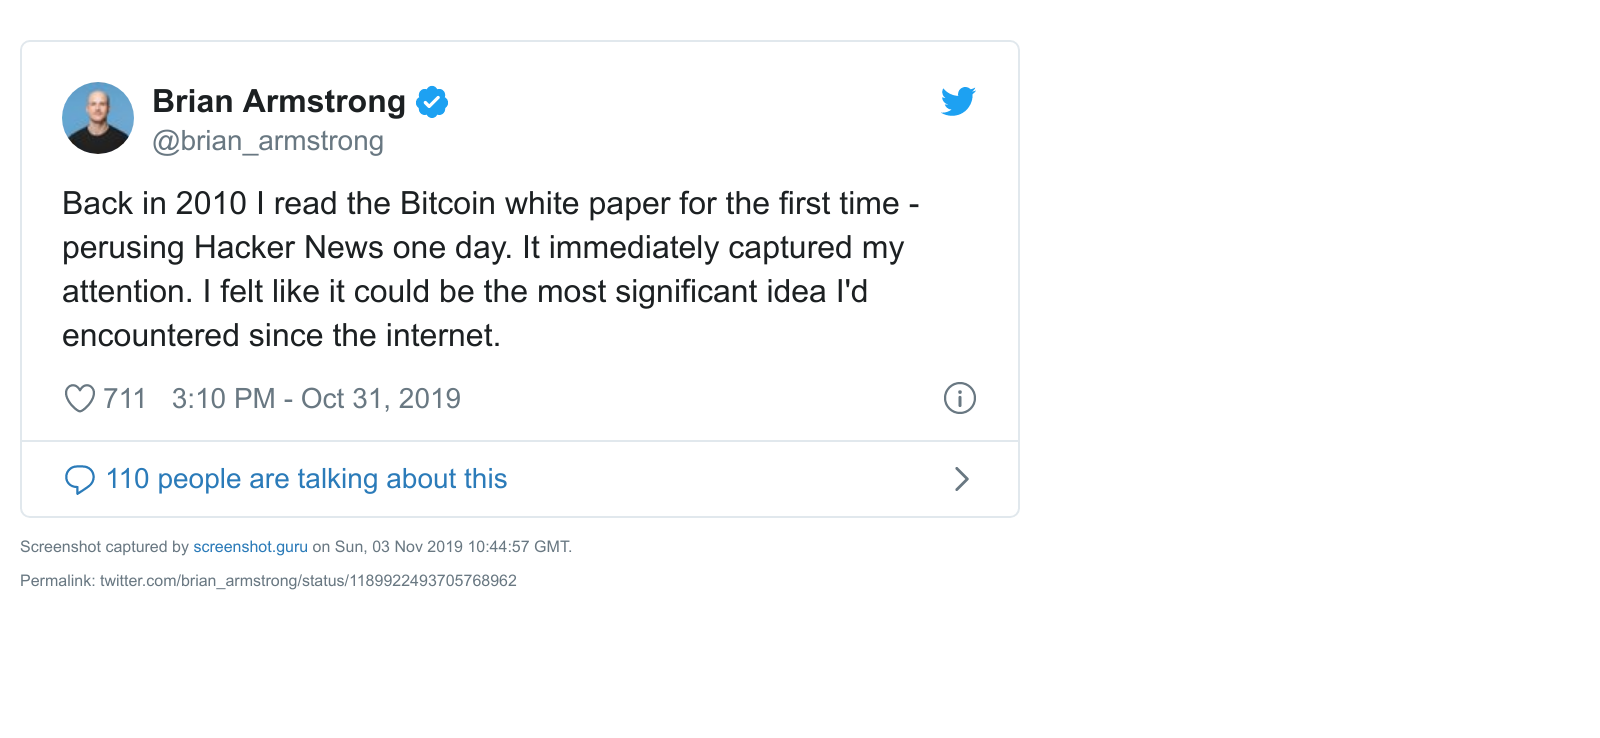
Task: Open the tweet info circle icon
Action: click(960, 398)
